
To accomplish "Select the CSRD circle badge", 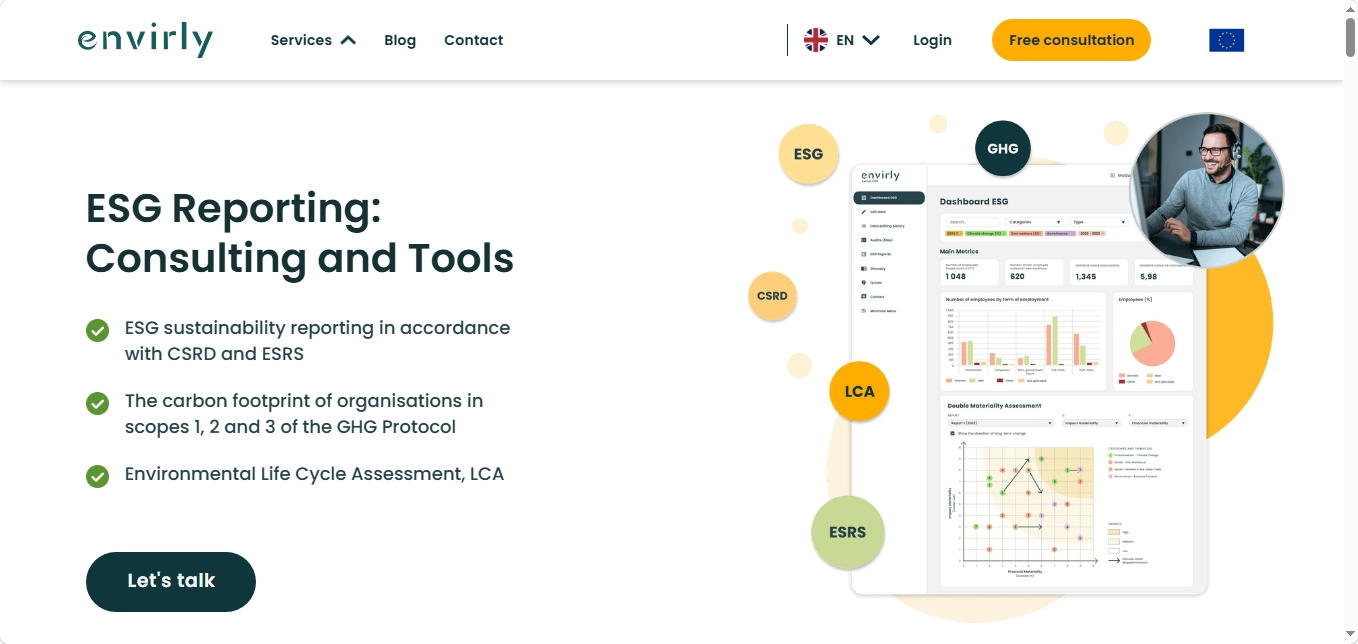I will coord(772,296).
